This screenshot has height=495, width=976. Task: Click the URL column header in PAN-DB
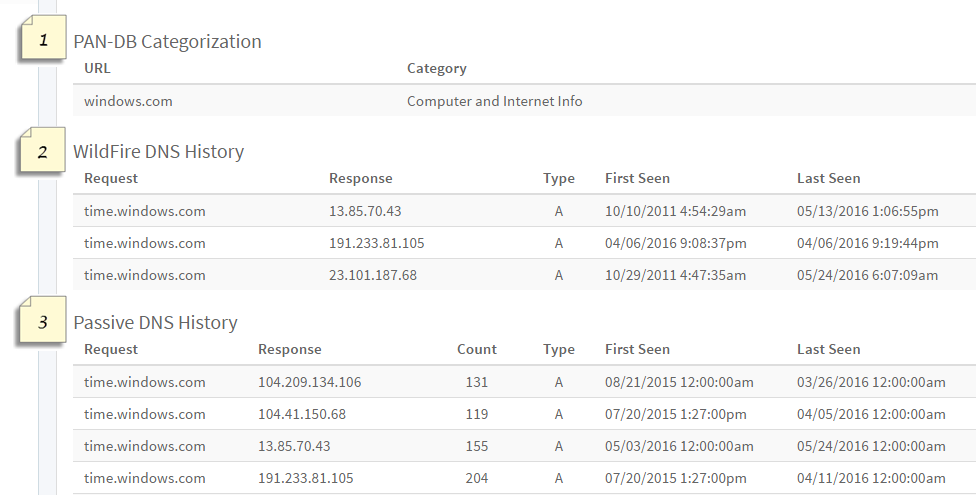pyautogui.click(x=98, y=69)
